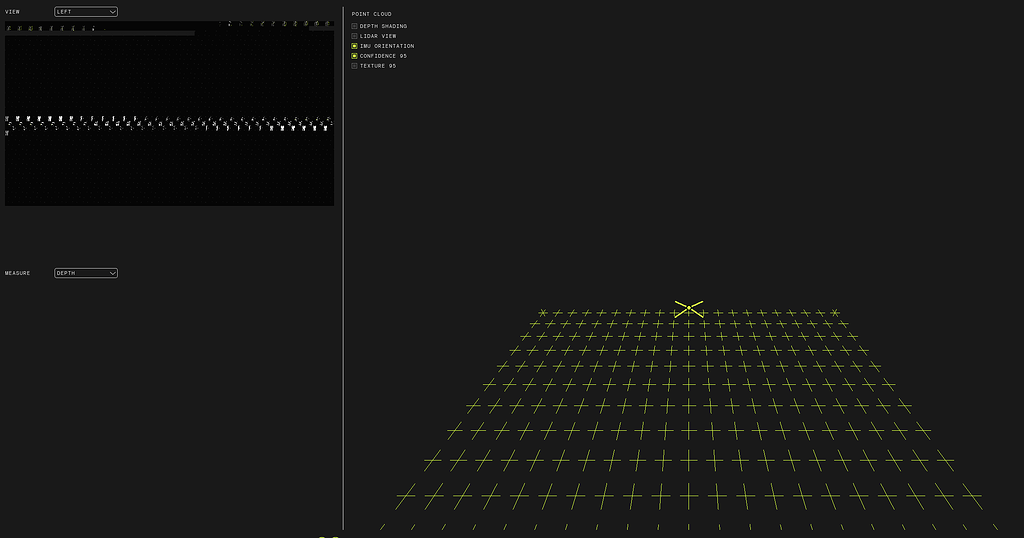Image resolution: width=1024 pixels, height=538 pixels.
Task: Select the bright IMU orientation marker in the point cloud
Action: (x=688, y=308)
